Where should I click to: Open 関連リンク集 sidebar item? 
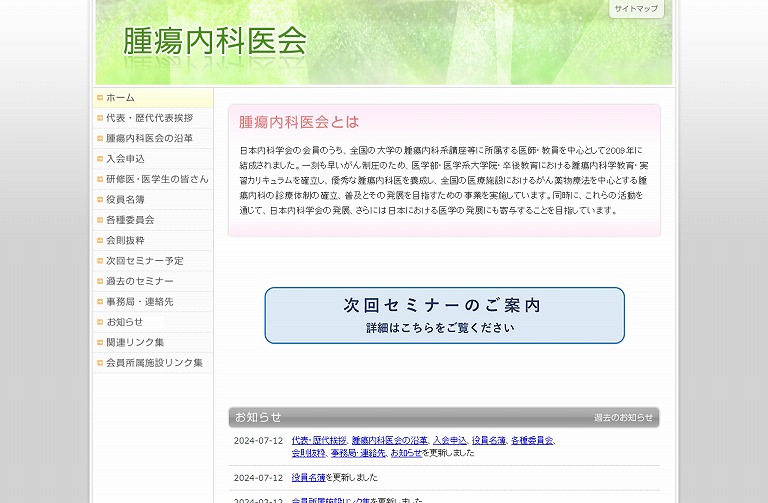pyautogui.click(x=135, y=343)
